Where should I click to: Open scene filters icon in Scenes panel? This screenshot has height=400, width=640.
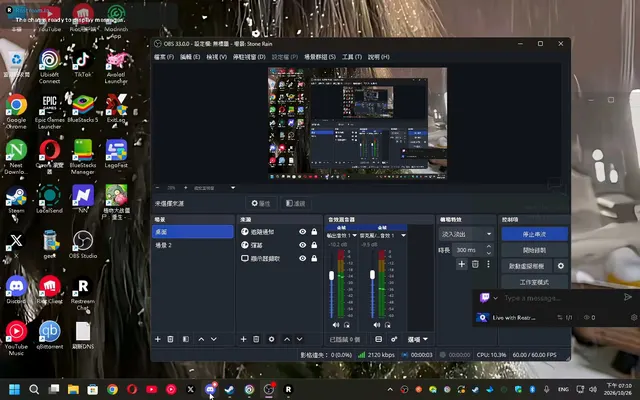click(x=186, y=339)
